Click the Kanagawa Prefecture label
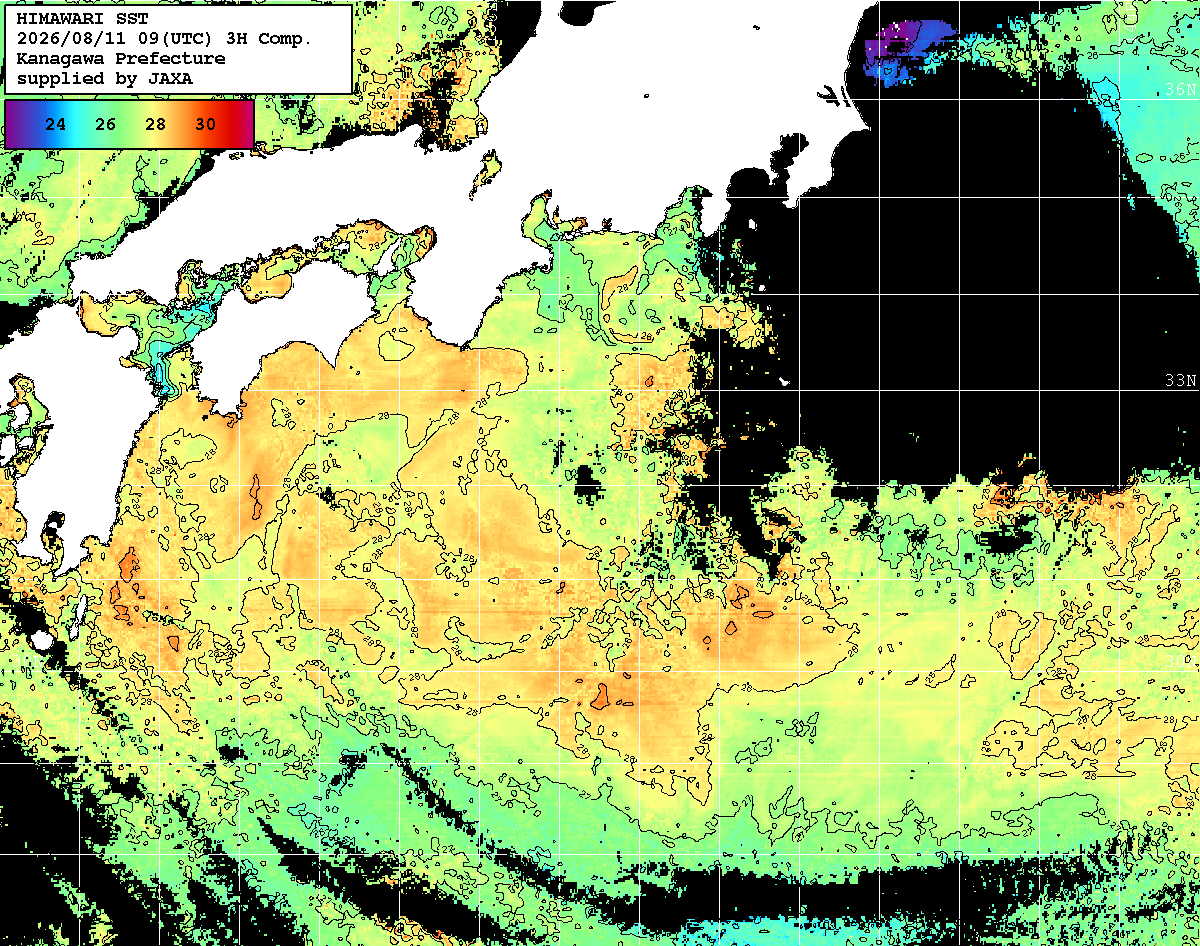This screenshot has height=946, width=1200. 121,58
